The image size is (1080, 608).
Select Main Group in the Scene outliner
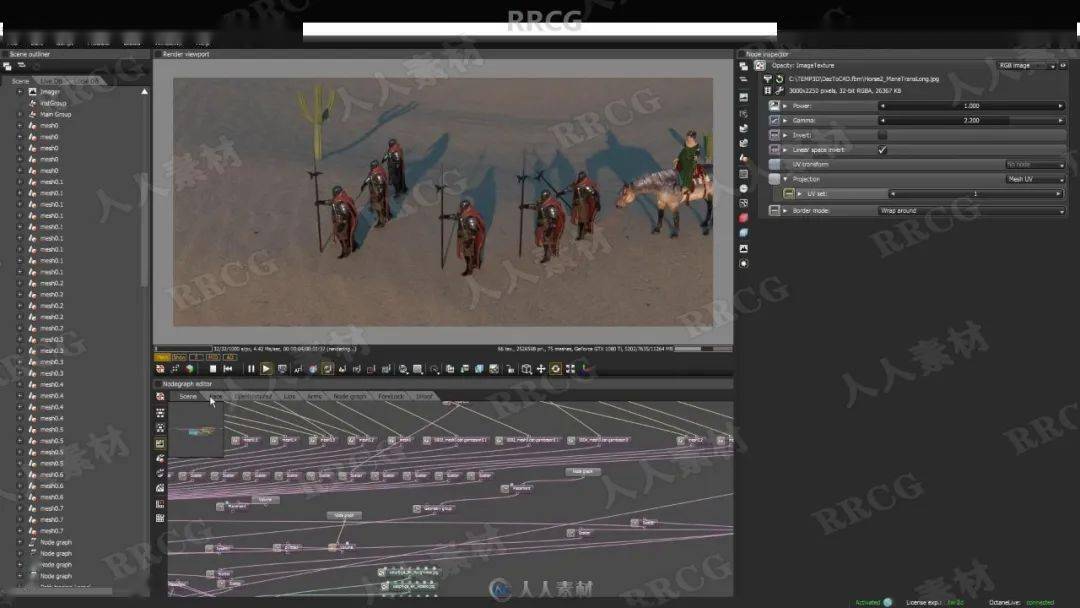tap(55, 114)
